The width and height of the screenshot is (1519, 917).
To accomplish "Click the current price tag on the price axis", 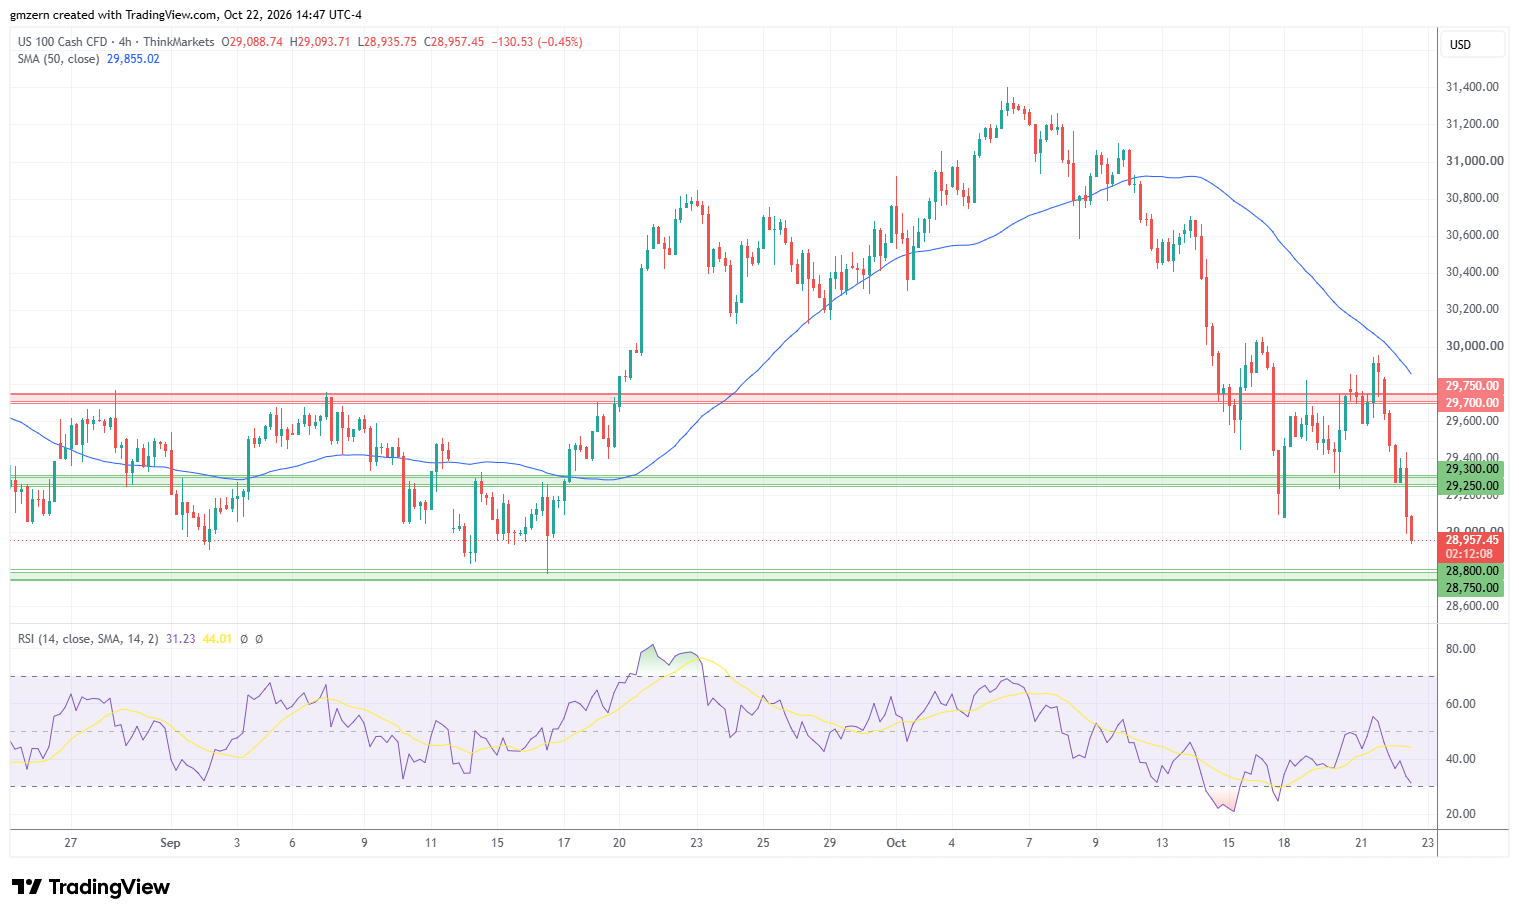I will click(1472, 540).
